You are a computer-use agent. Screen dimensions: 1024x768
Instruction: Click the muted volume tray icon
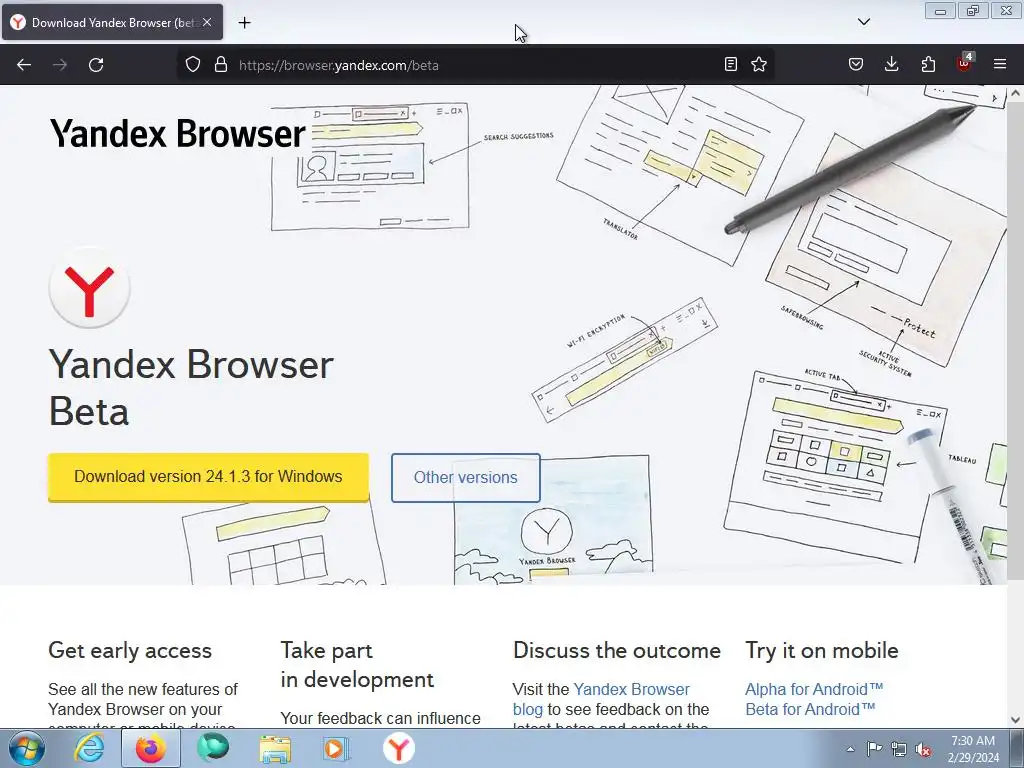[923, 749]
